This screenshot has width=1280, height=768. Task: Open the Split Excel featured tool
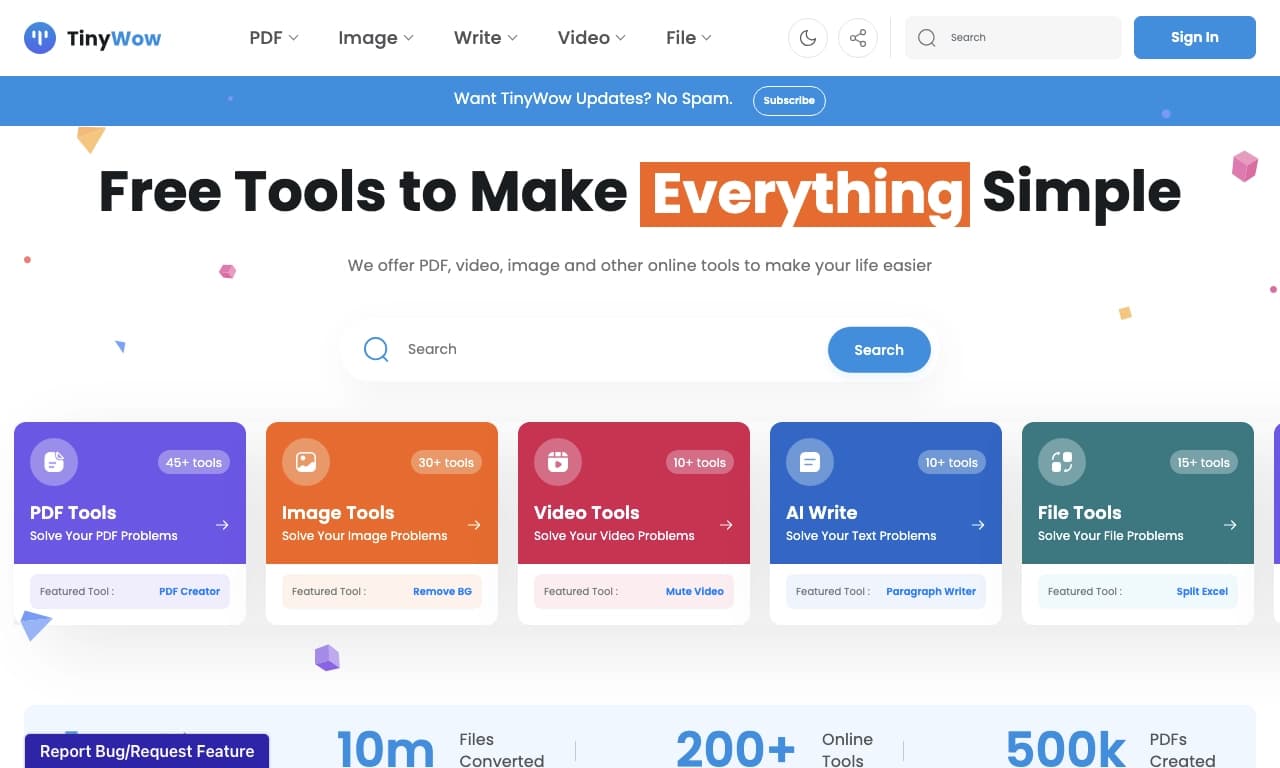click(x=1202, y=591)
